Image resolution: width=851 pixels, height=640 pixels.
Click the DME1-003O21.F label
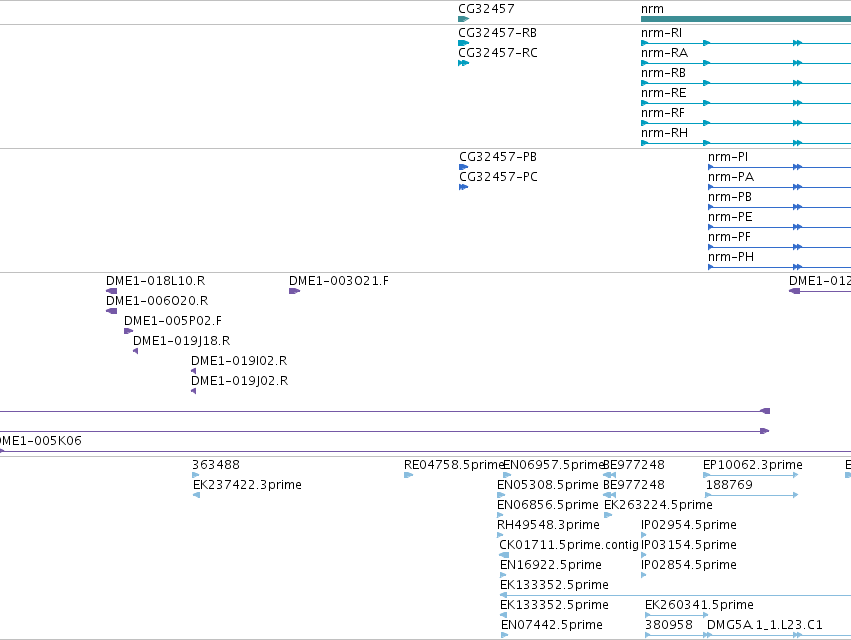[339, 281]
